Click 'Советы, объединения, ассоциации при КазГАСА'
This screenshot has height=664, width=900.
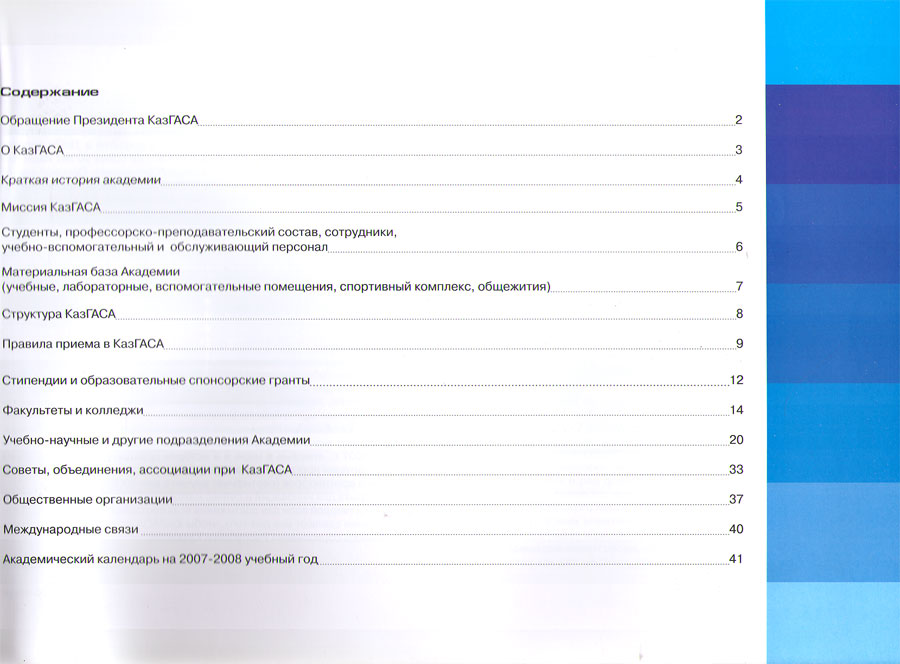pyautogui.click(x=147, y=470)
